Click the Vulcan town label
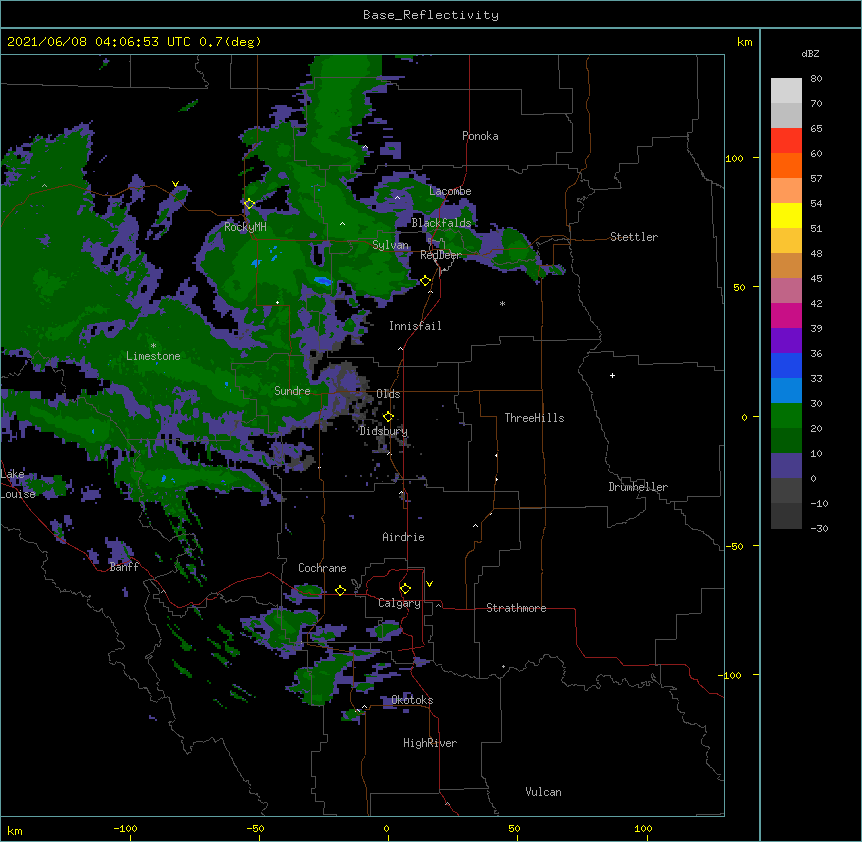 [543, 792]
